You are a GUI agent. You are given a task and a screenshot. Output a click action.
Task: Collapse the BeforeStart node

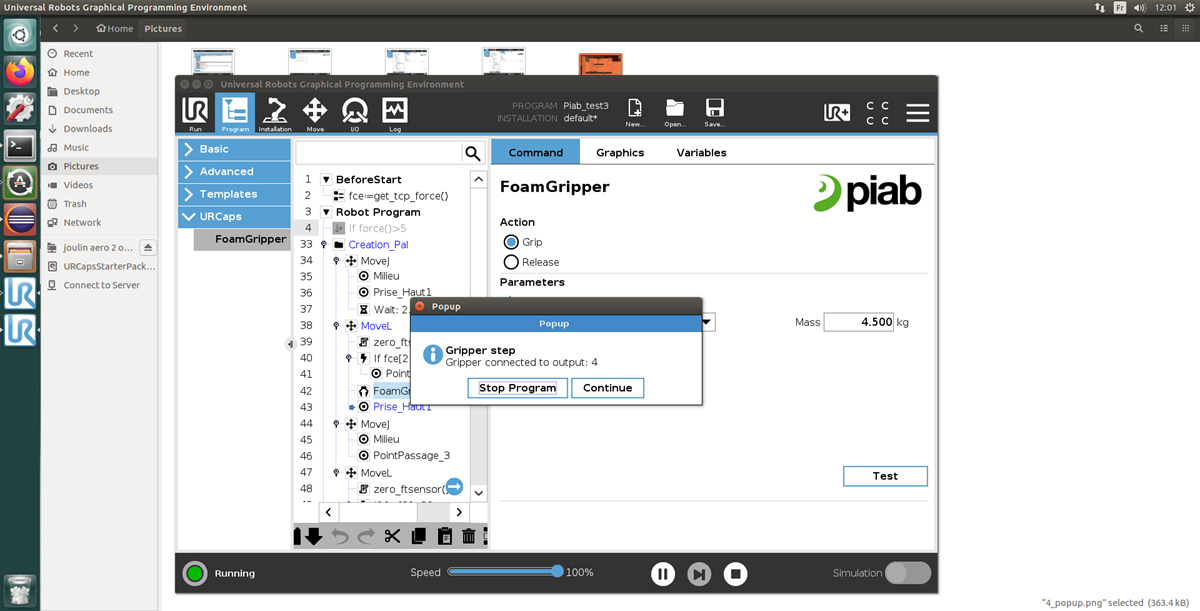coord(326,180)
